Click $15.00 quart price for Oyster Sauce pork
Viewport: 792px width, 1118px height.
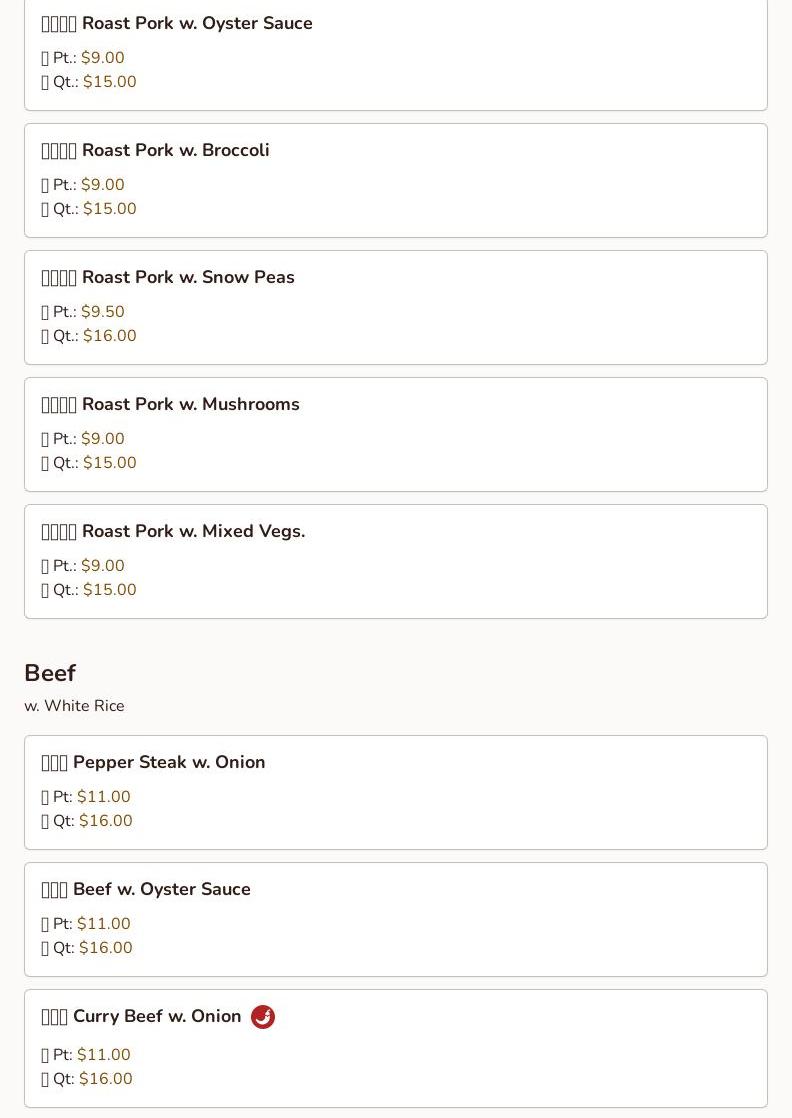[x=110, y=82]
